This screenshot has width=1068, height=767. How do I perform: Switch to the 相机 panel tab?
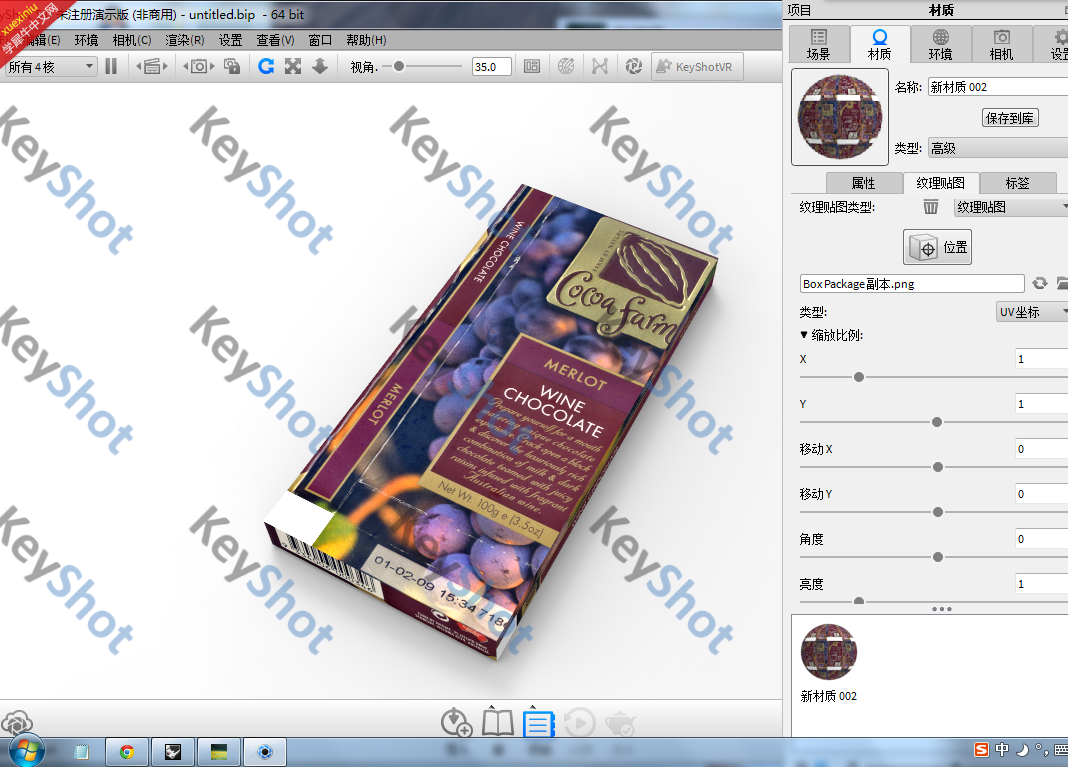point(1001,45)
